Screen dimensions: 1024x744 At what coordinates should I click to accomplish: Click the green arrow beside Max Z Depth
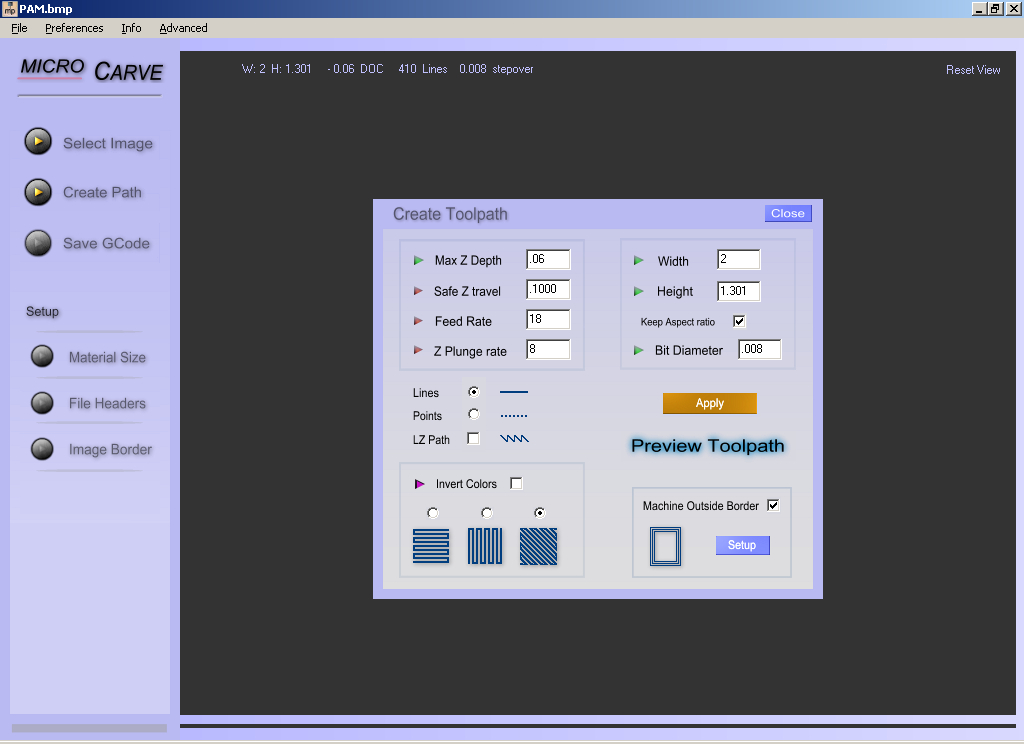(x=419, y=261)
